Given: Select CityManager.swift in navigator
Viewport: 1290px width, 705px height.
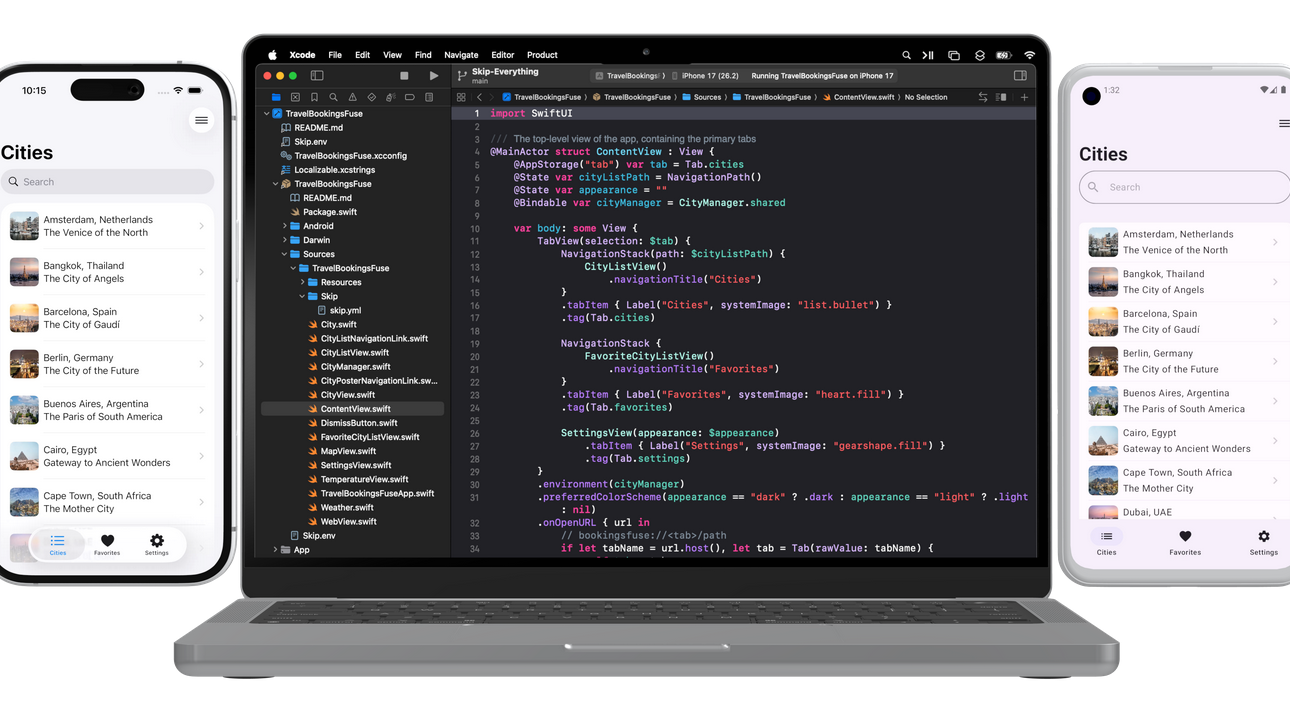Looking at the screenshot, I should click(352, 367).
